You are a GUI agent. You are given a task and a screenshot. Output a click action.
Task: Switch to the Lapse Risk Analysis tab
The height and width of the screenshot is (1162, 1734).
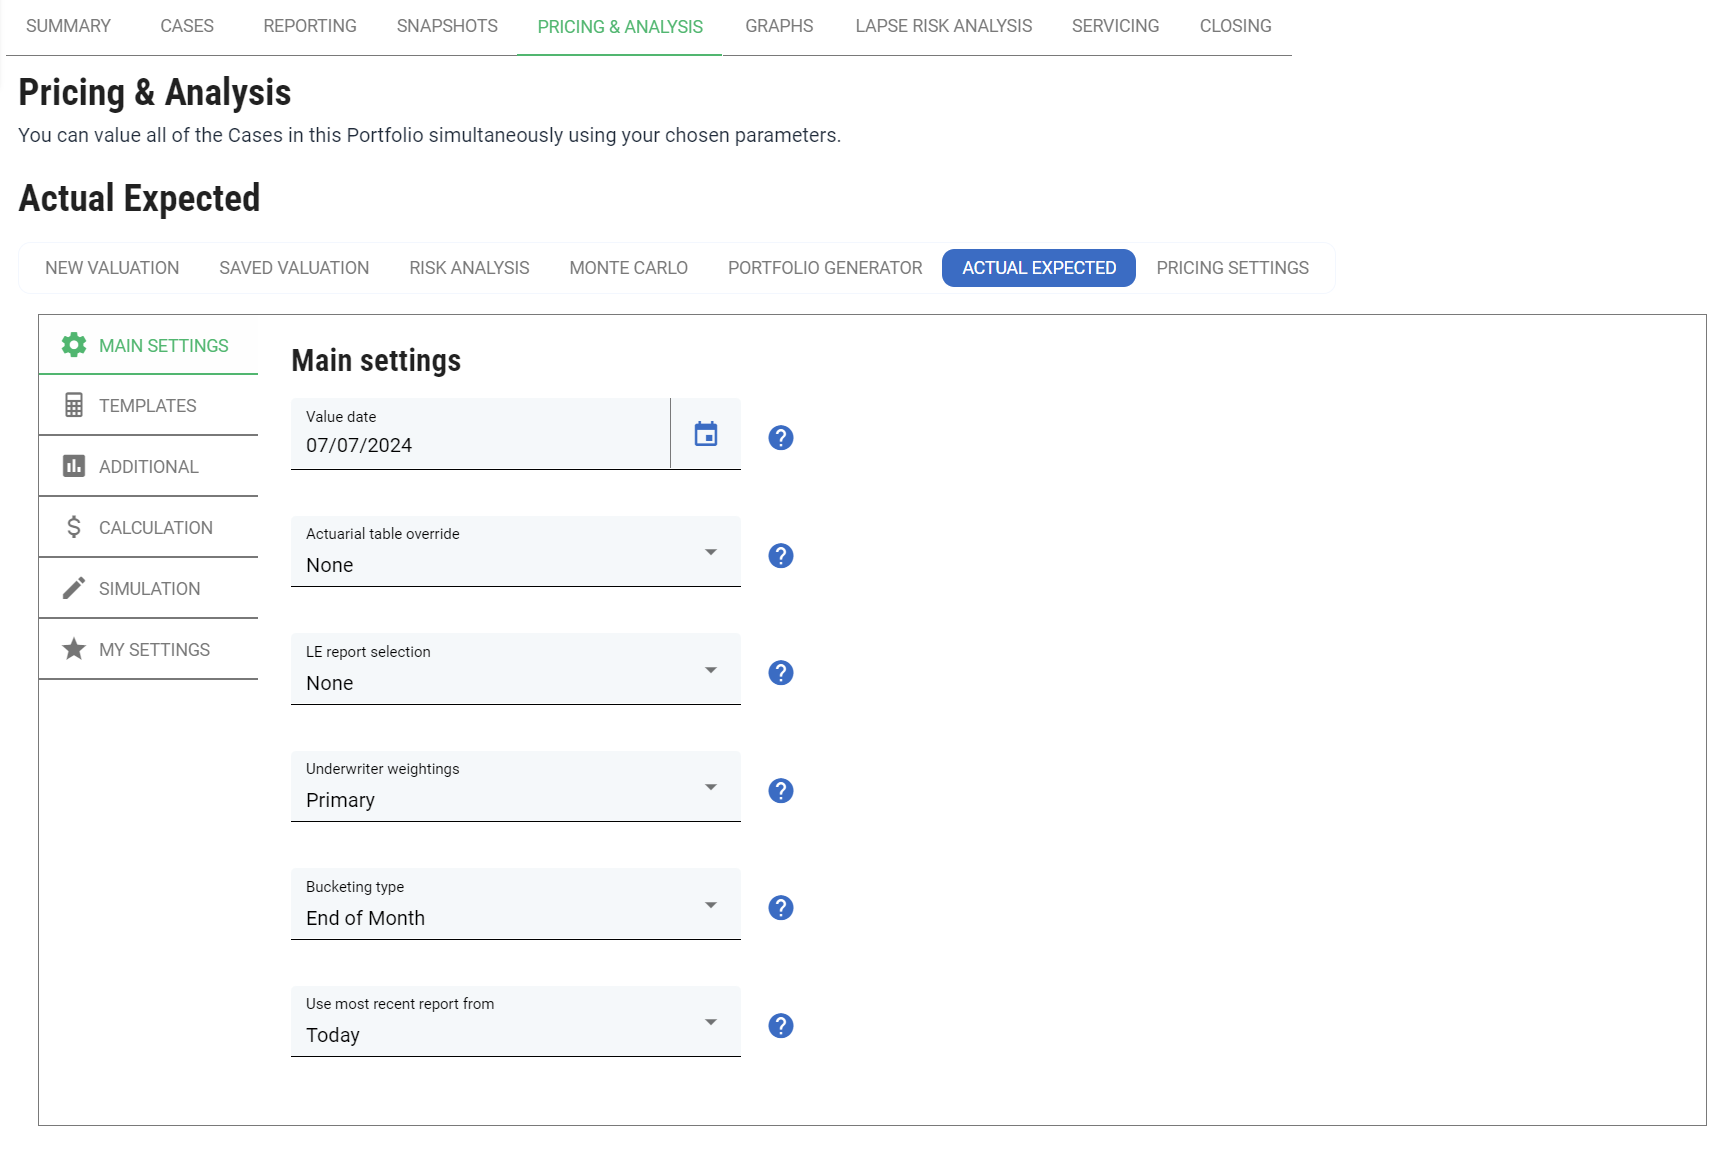943,26
